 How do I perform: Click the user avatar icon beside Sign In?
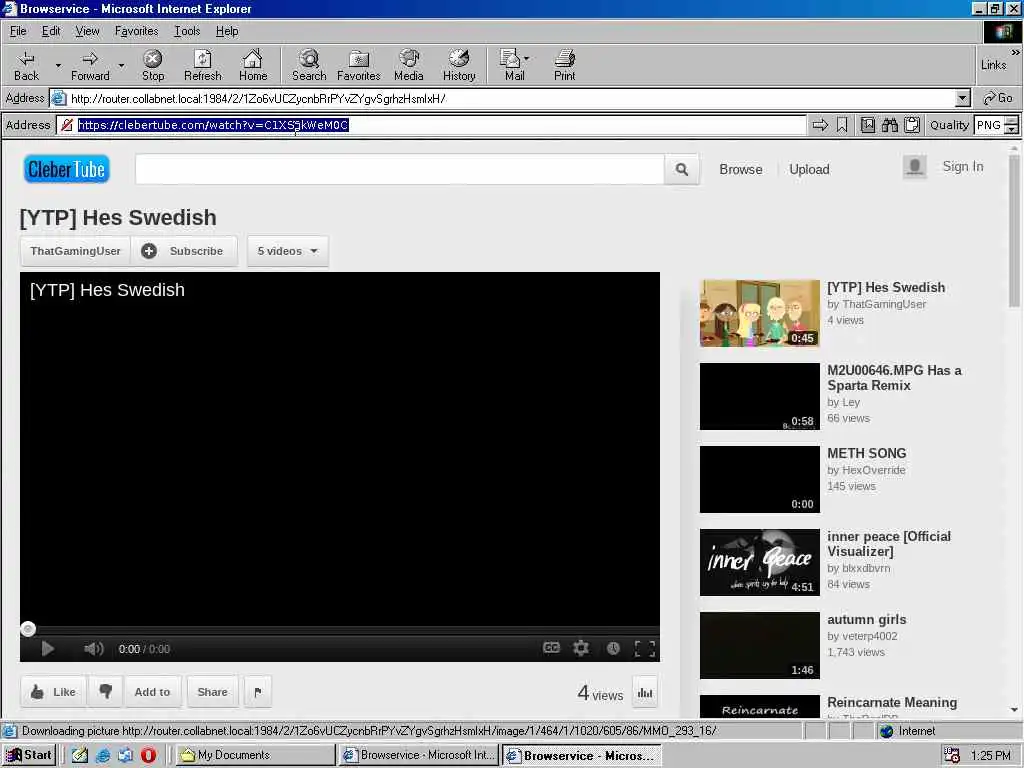coord(915,167)
